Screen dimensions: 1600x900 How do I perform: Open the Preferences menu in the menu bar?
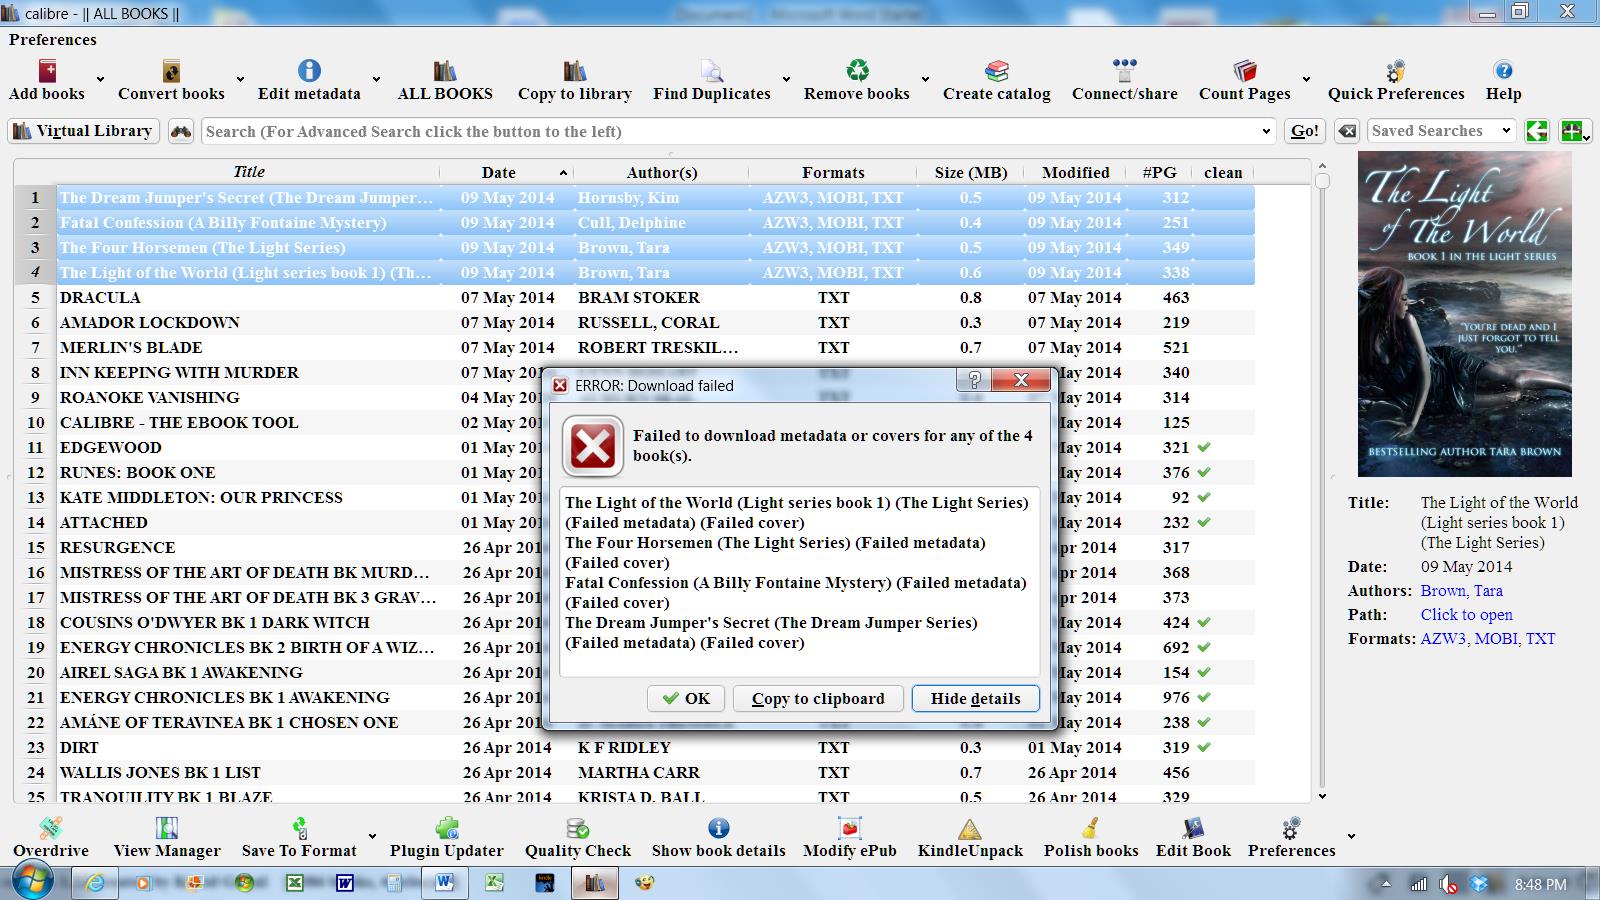[53, 40]
